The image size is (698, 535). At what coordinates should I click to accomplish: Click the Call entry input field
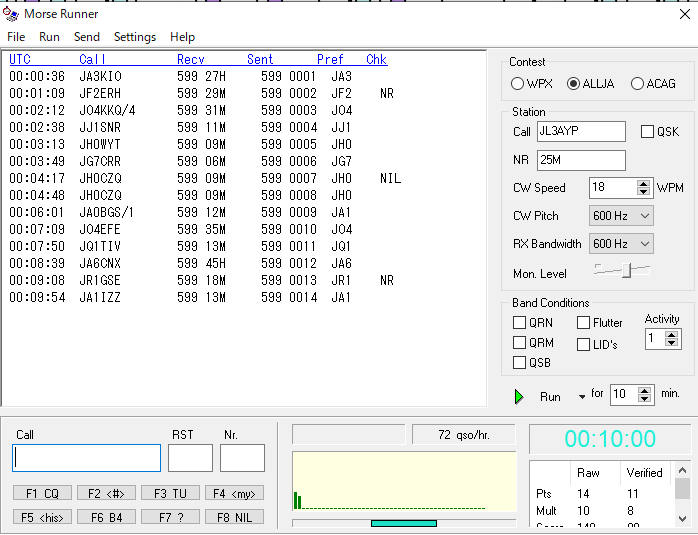point(87,458)
